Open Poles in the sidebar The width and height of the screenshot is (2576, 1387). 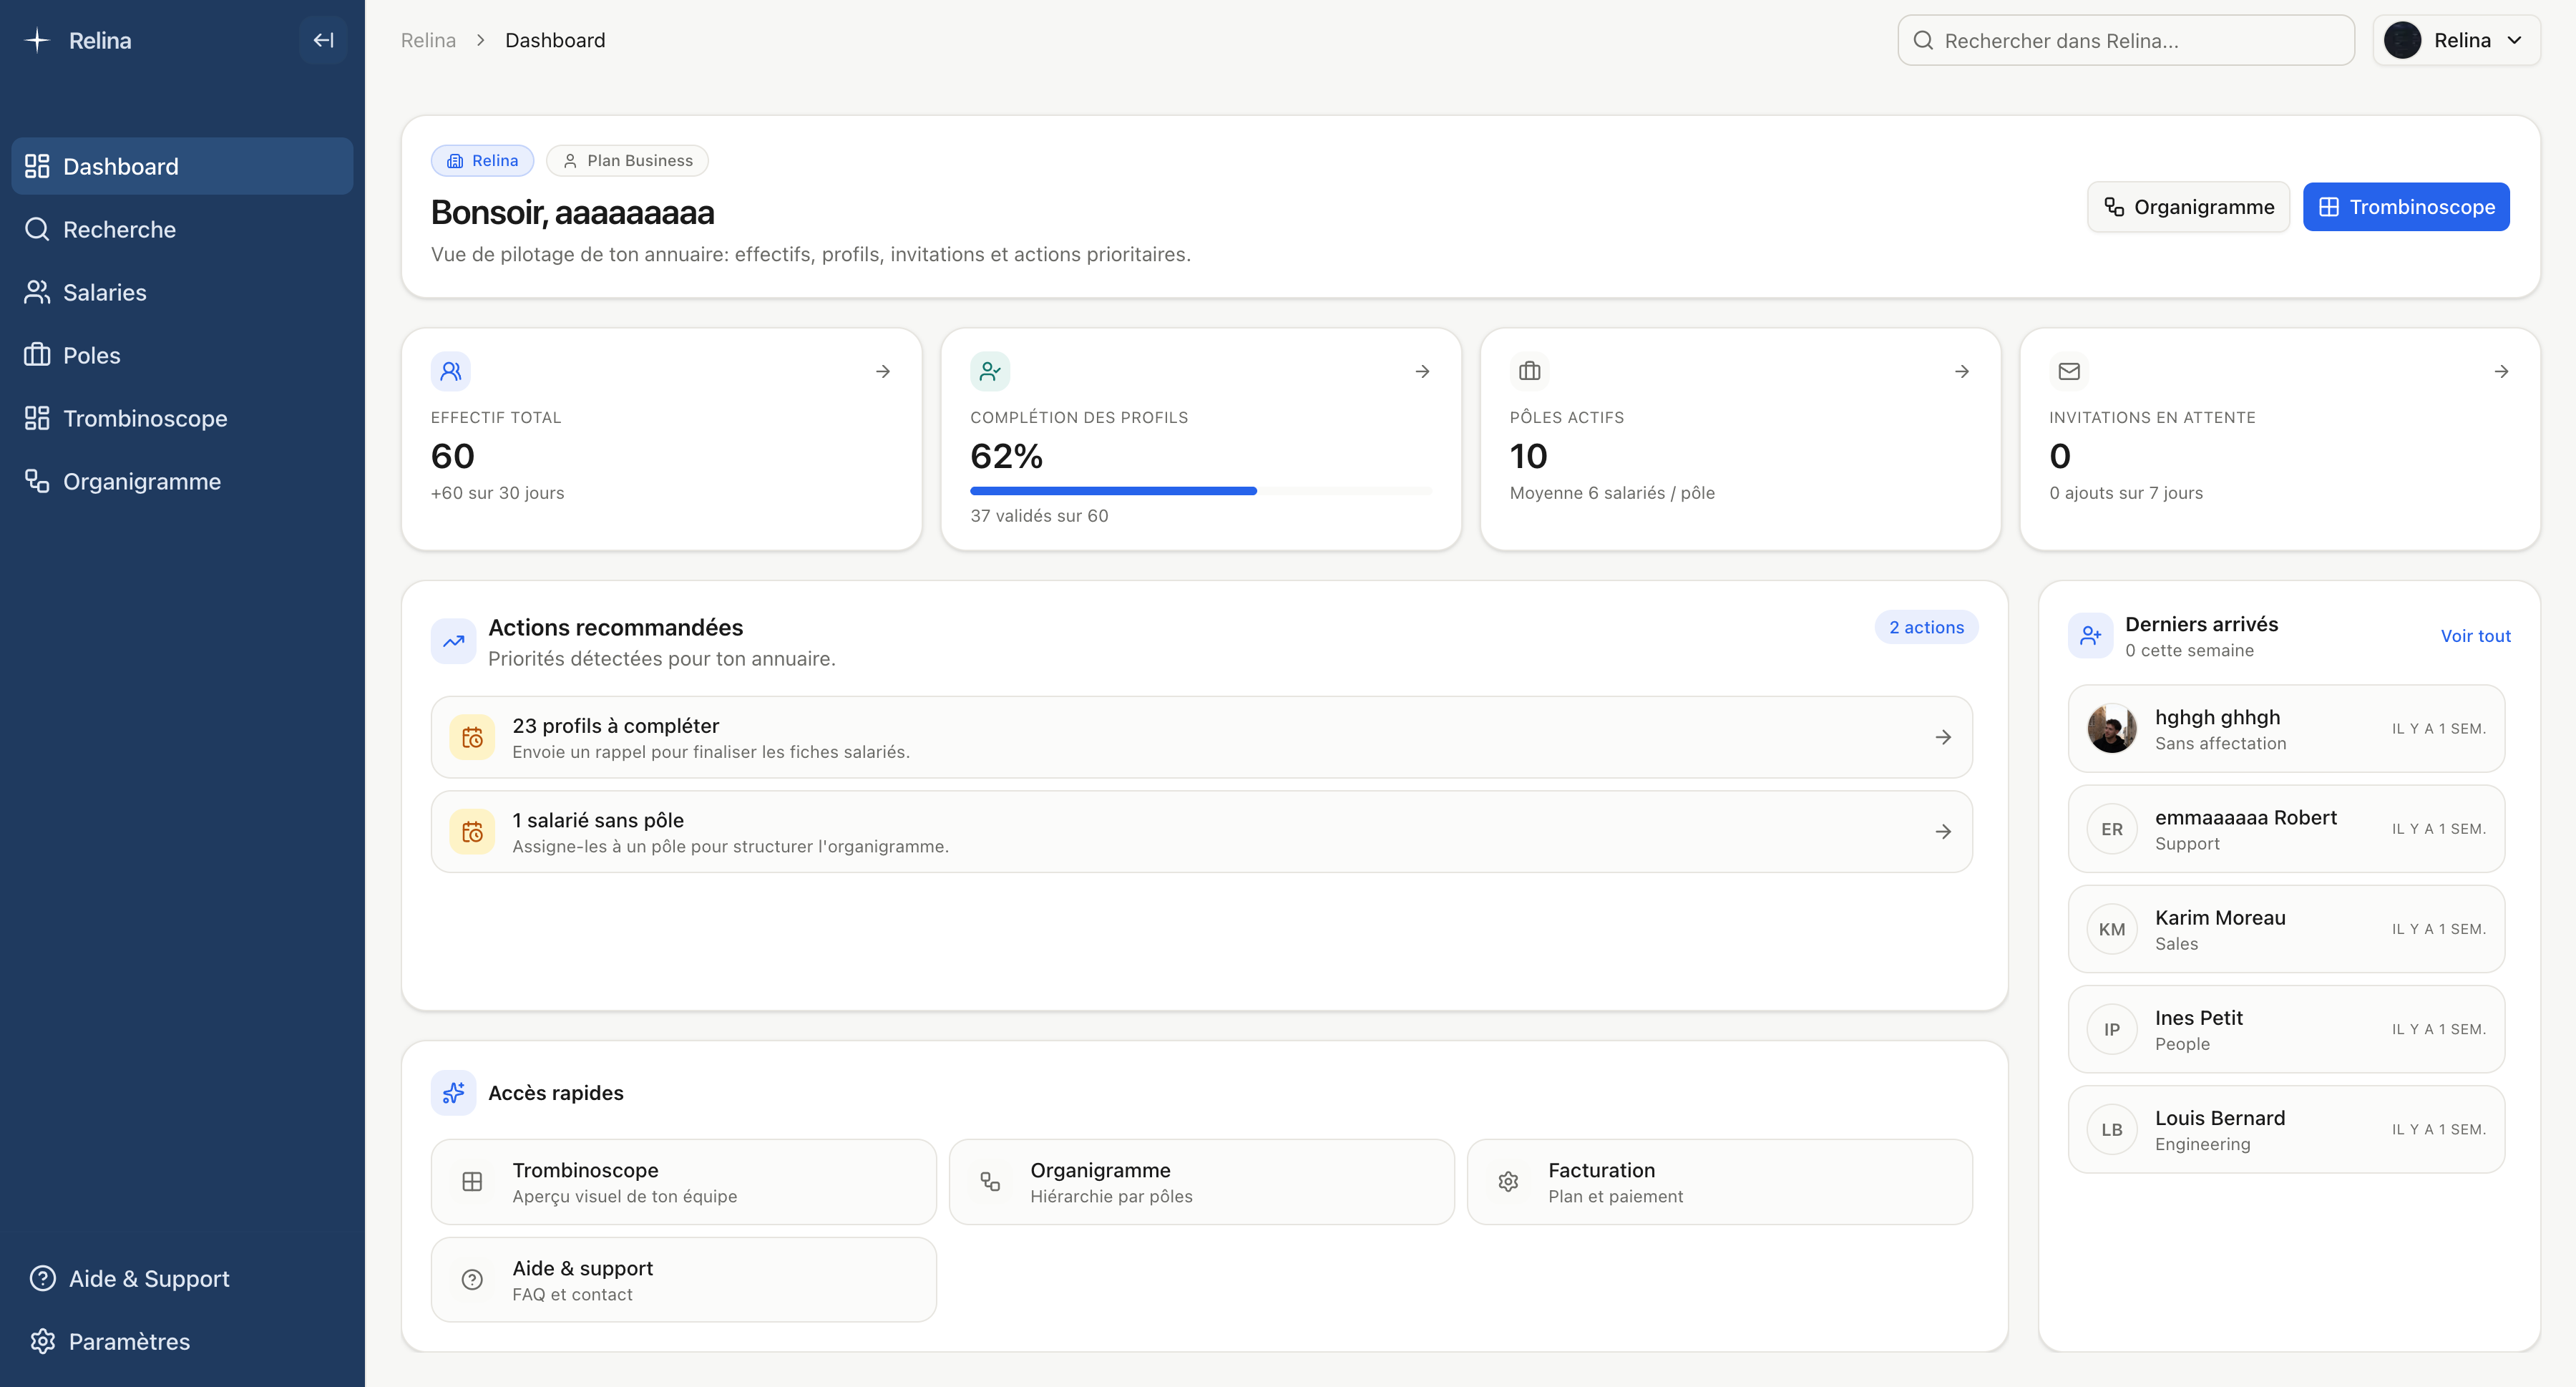pyautogui.click(x=182, y=355)
